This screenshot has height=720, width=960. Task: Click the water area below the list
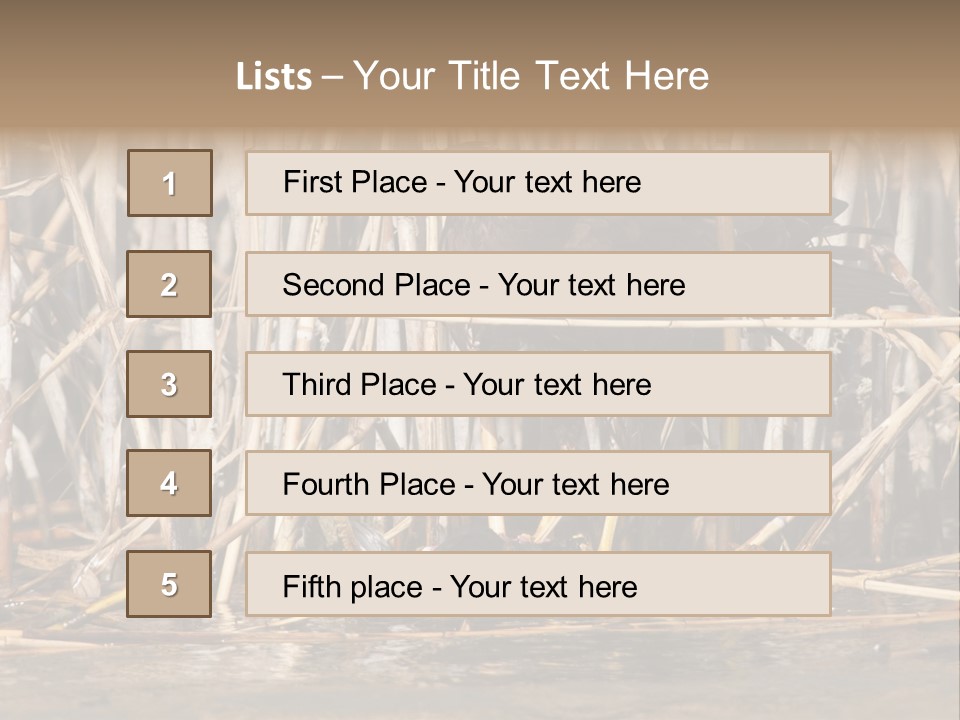pos(480,670)
